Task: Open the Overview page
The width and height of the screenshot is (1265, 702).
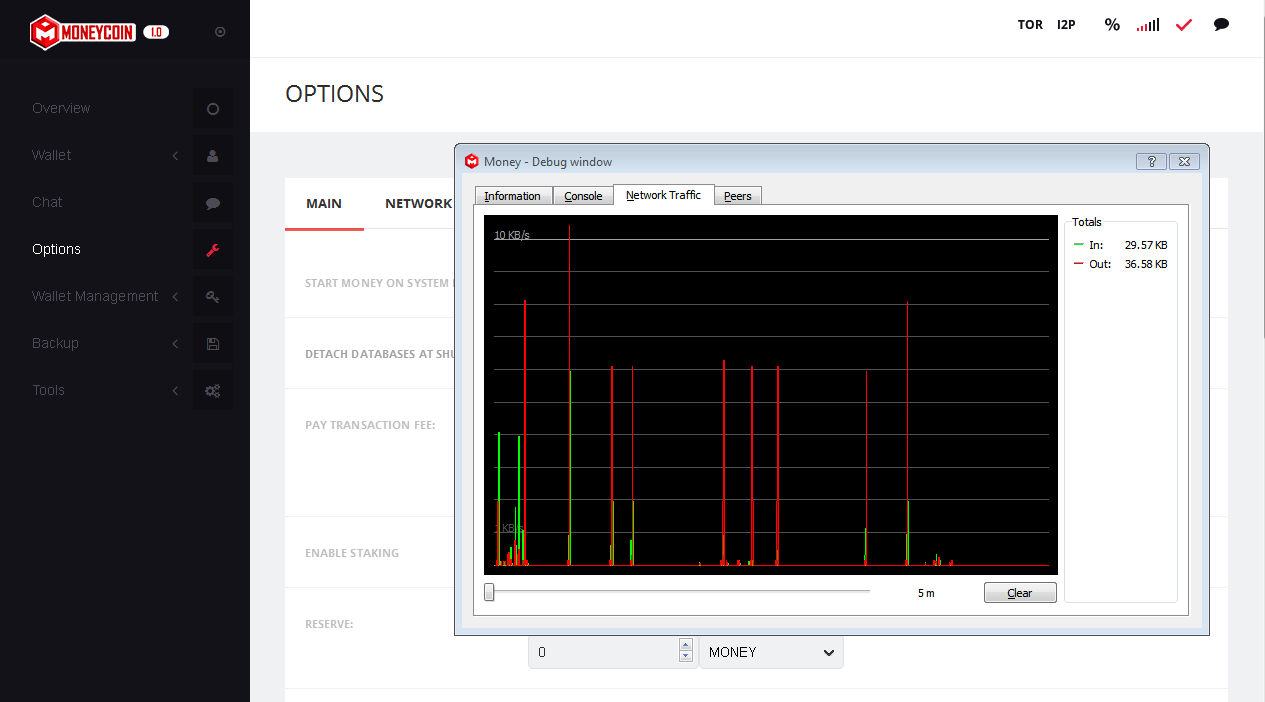Action: coord(61,108)
